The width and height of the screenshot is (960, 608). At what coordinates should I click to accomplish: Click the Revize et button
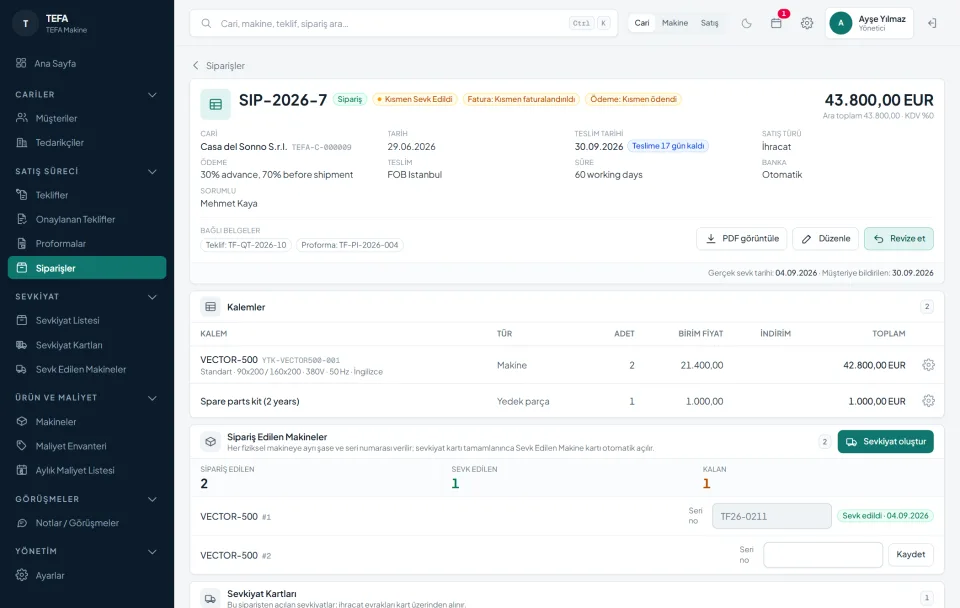tap(899, 239)
